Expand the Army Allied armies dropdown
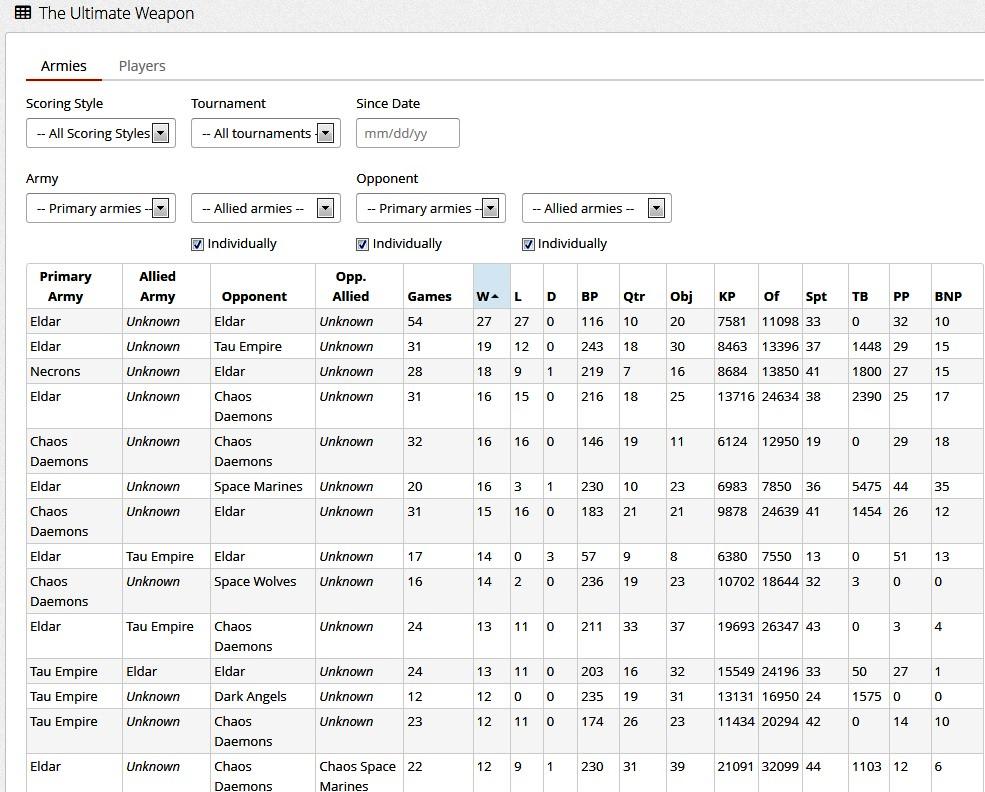Viewport: 985px width, 792px height. tap(266, 208)
